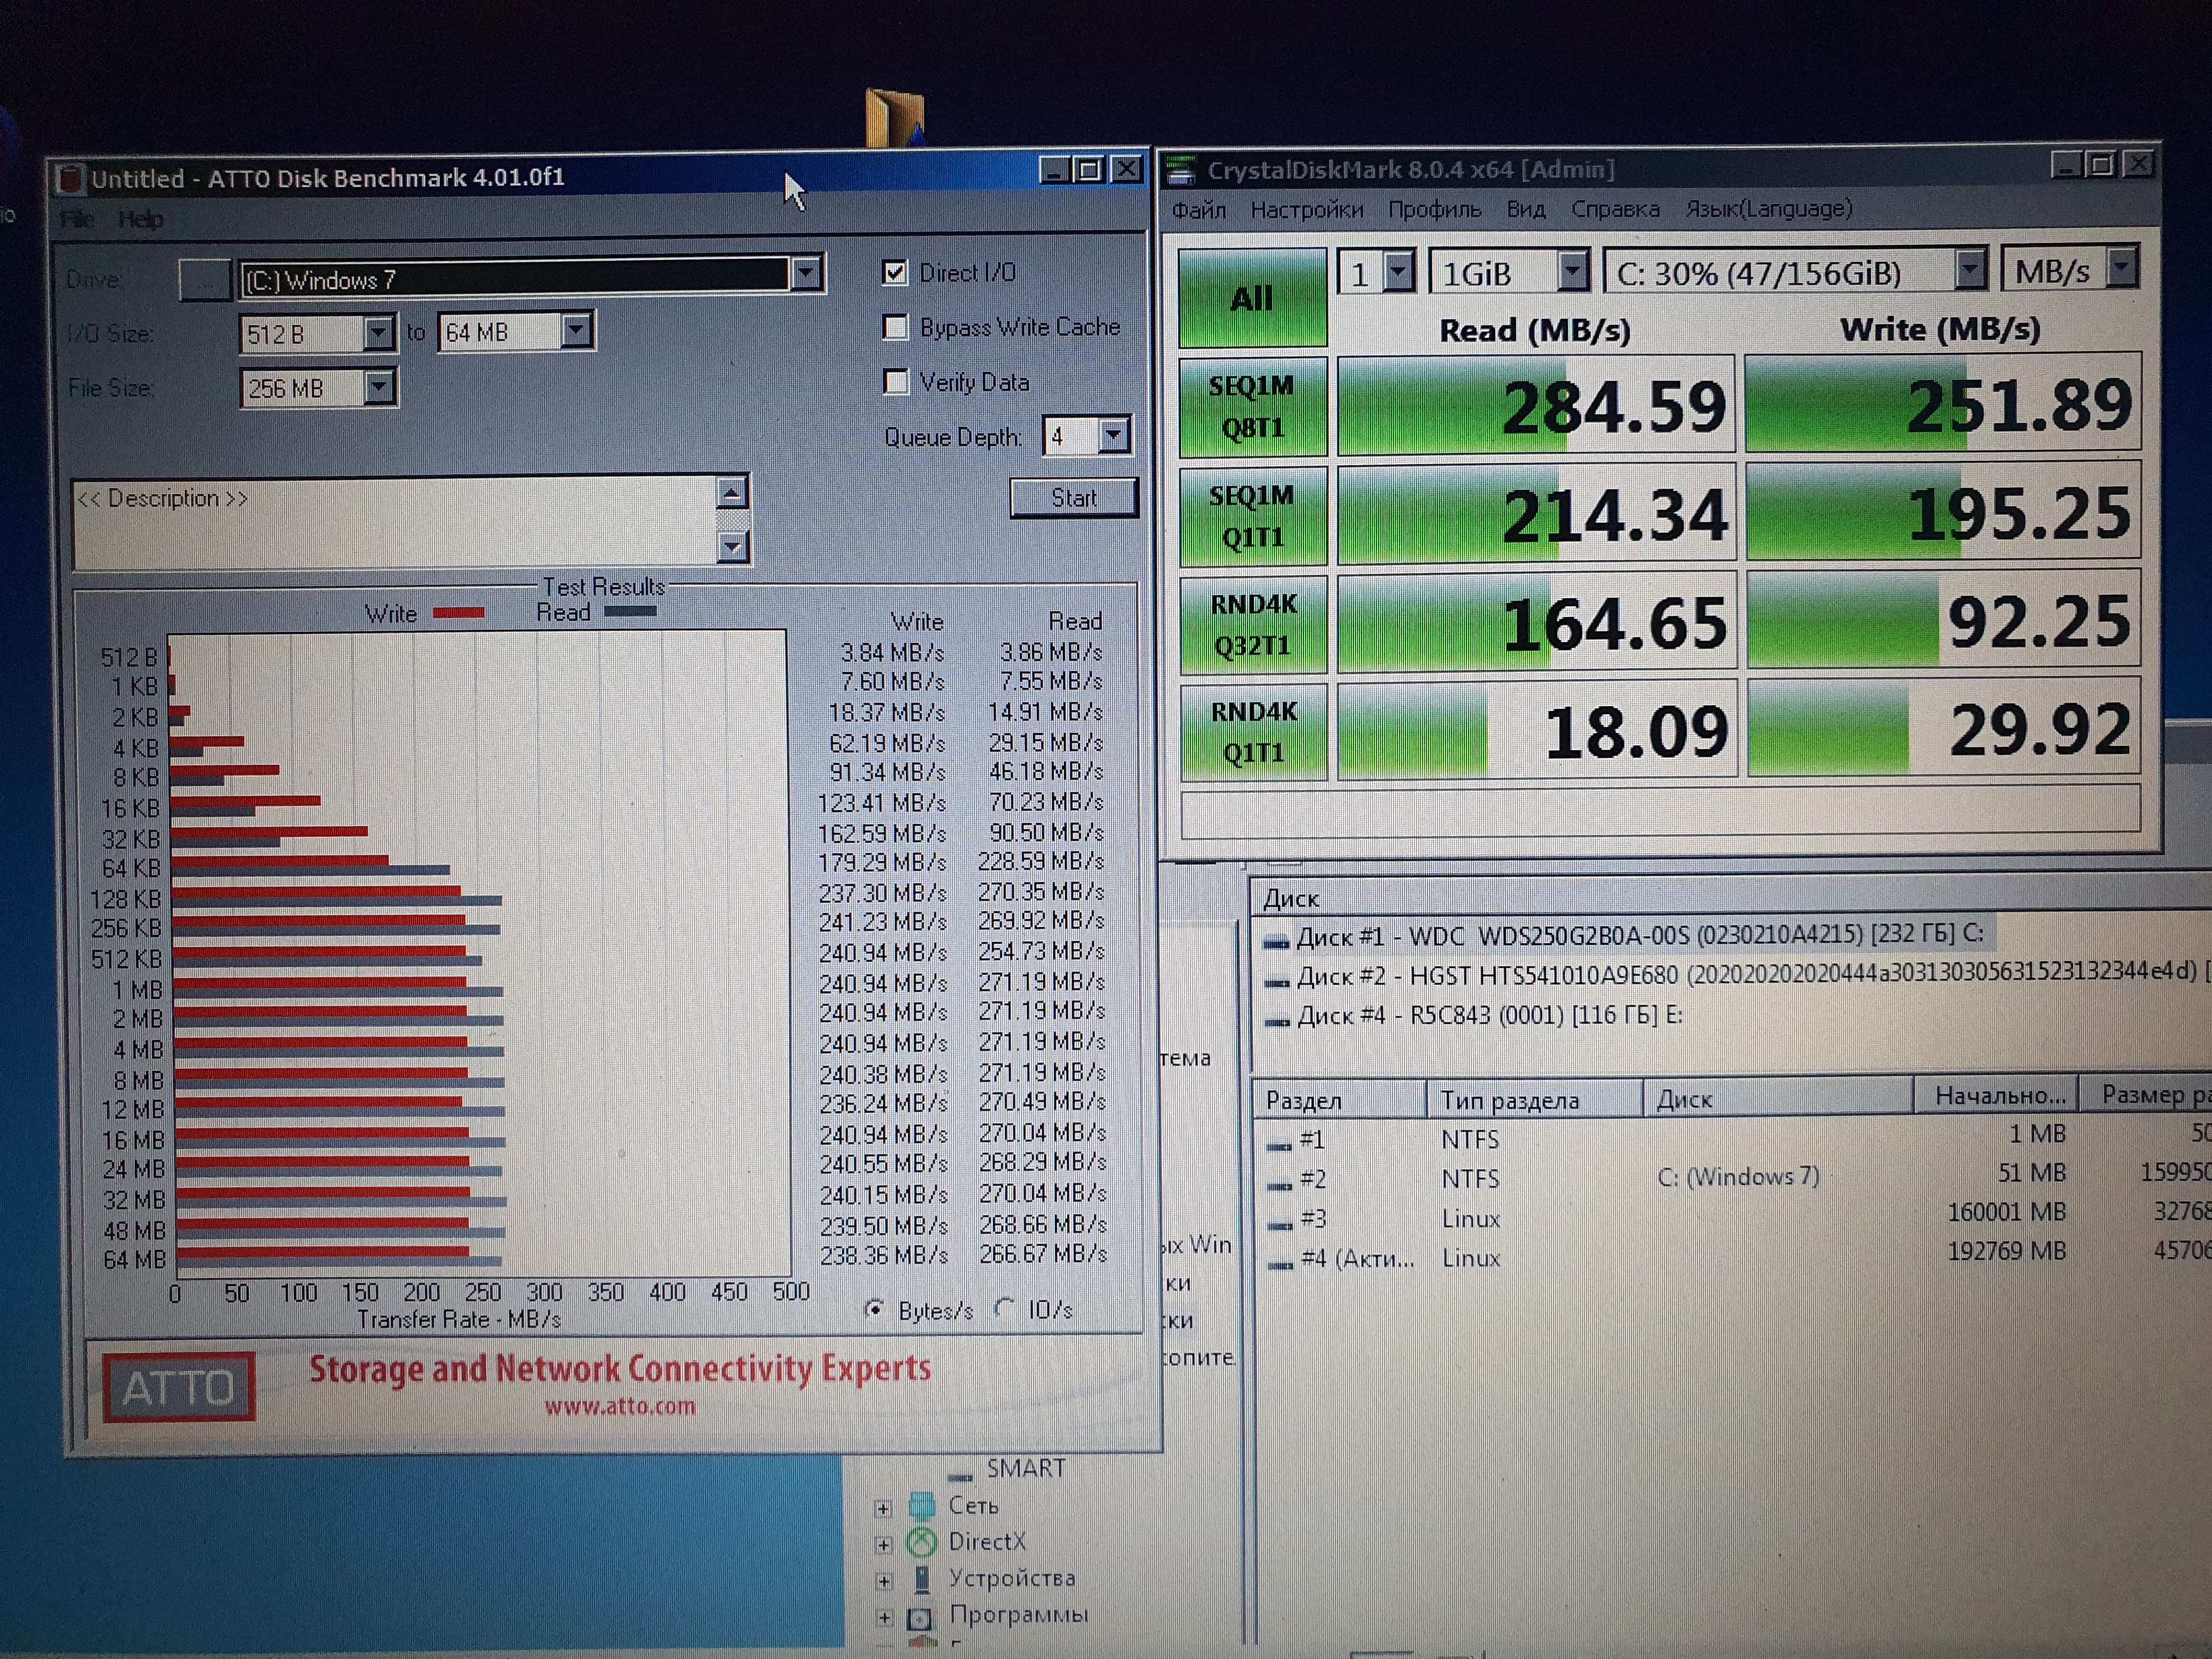This screenshot has height=1659, width=2212.
Task: Open the Queue Depth dropdown
Action: coord(1113,436)
